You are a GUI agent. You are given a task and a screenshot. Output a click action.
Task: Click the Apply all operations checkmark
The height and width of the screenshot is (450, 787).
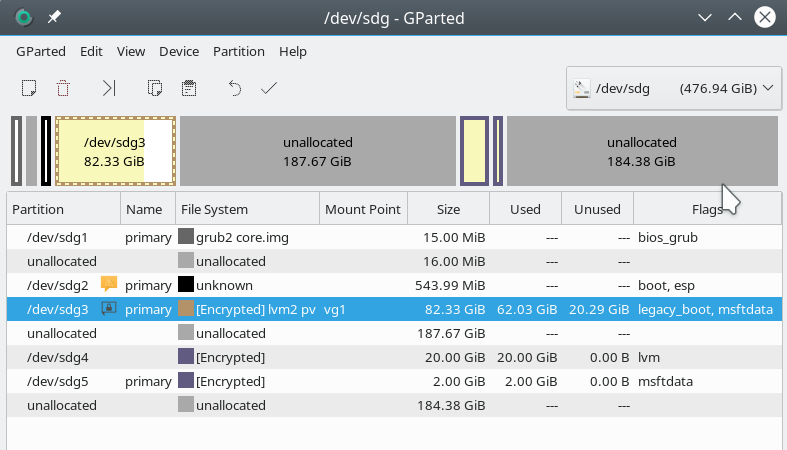269,88
